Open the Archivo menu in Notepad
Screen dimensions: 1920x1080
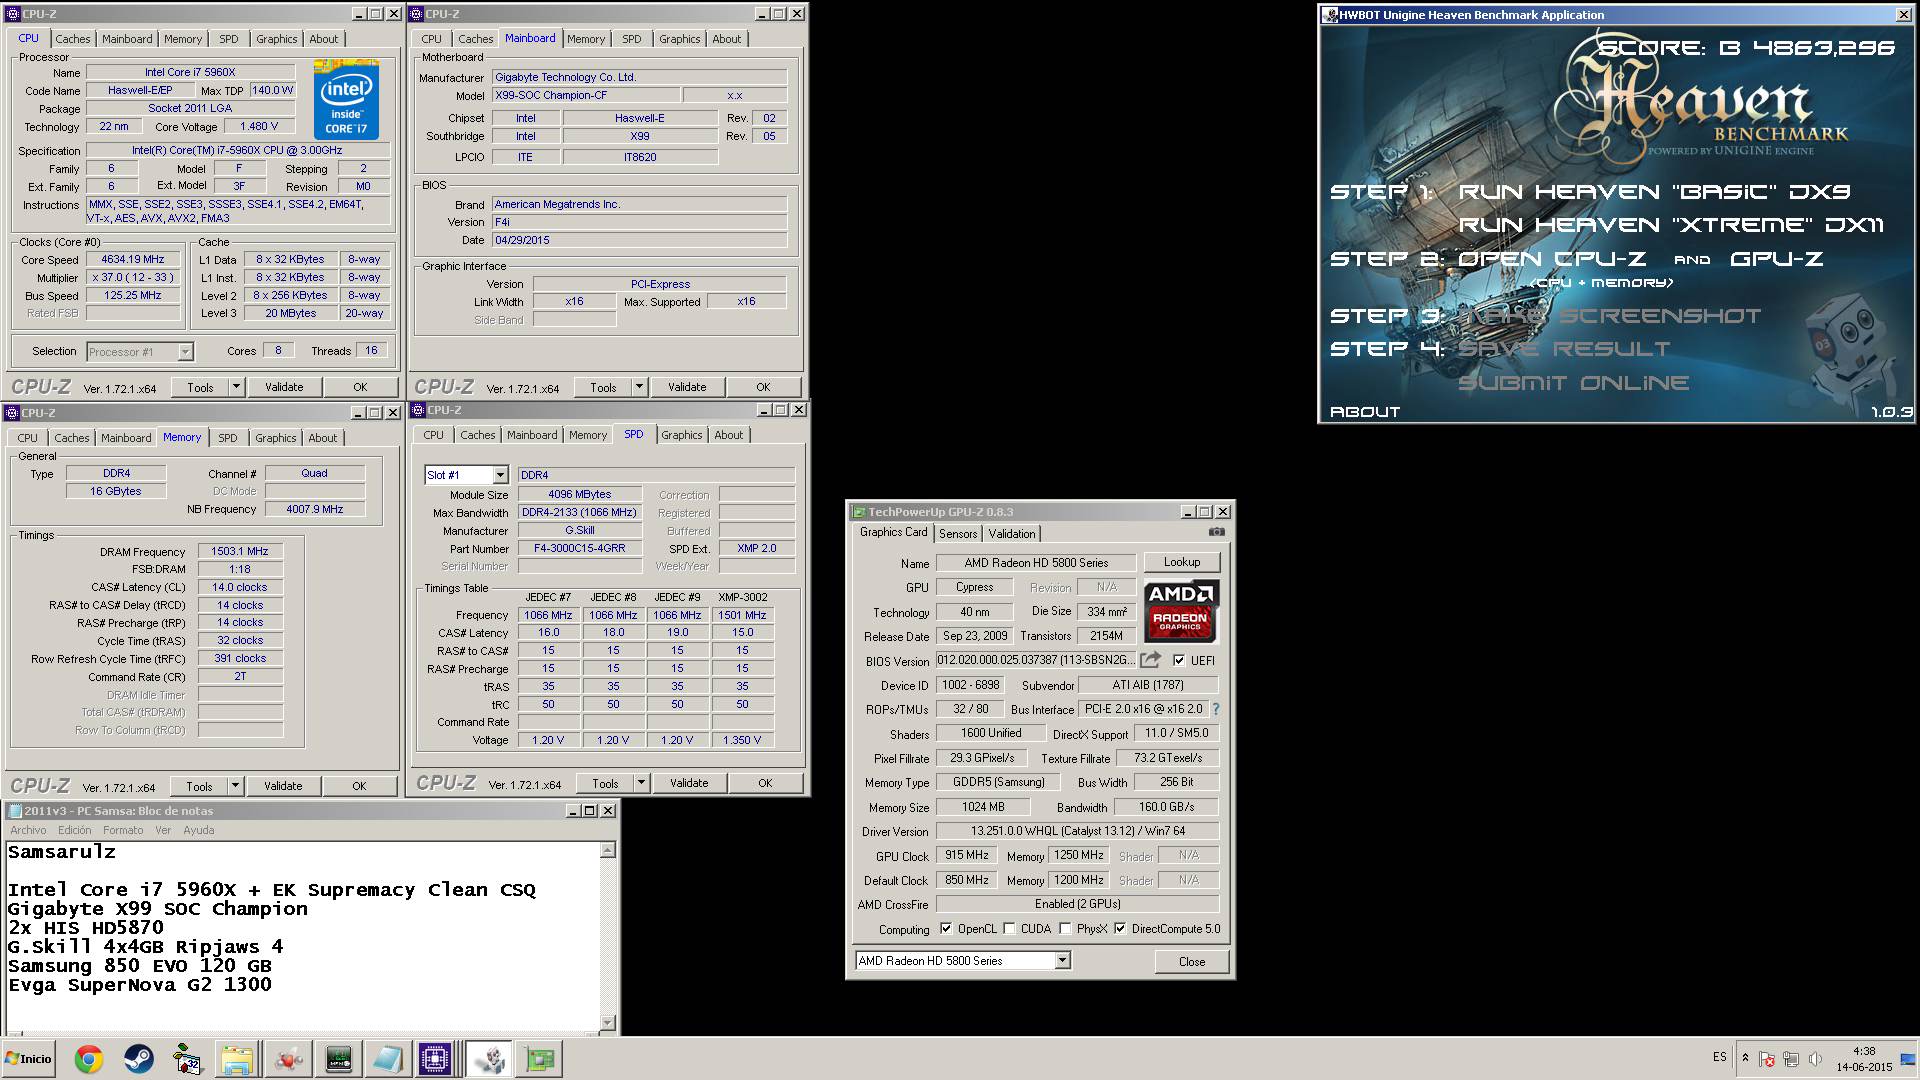coord(28,830)
